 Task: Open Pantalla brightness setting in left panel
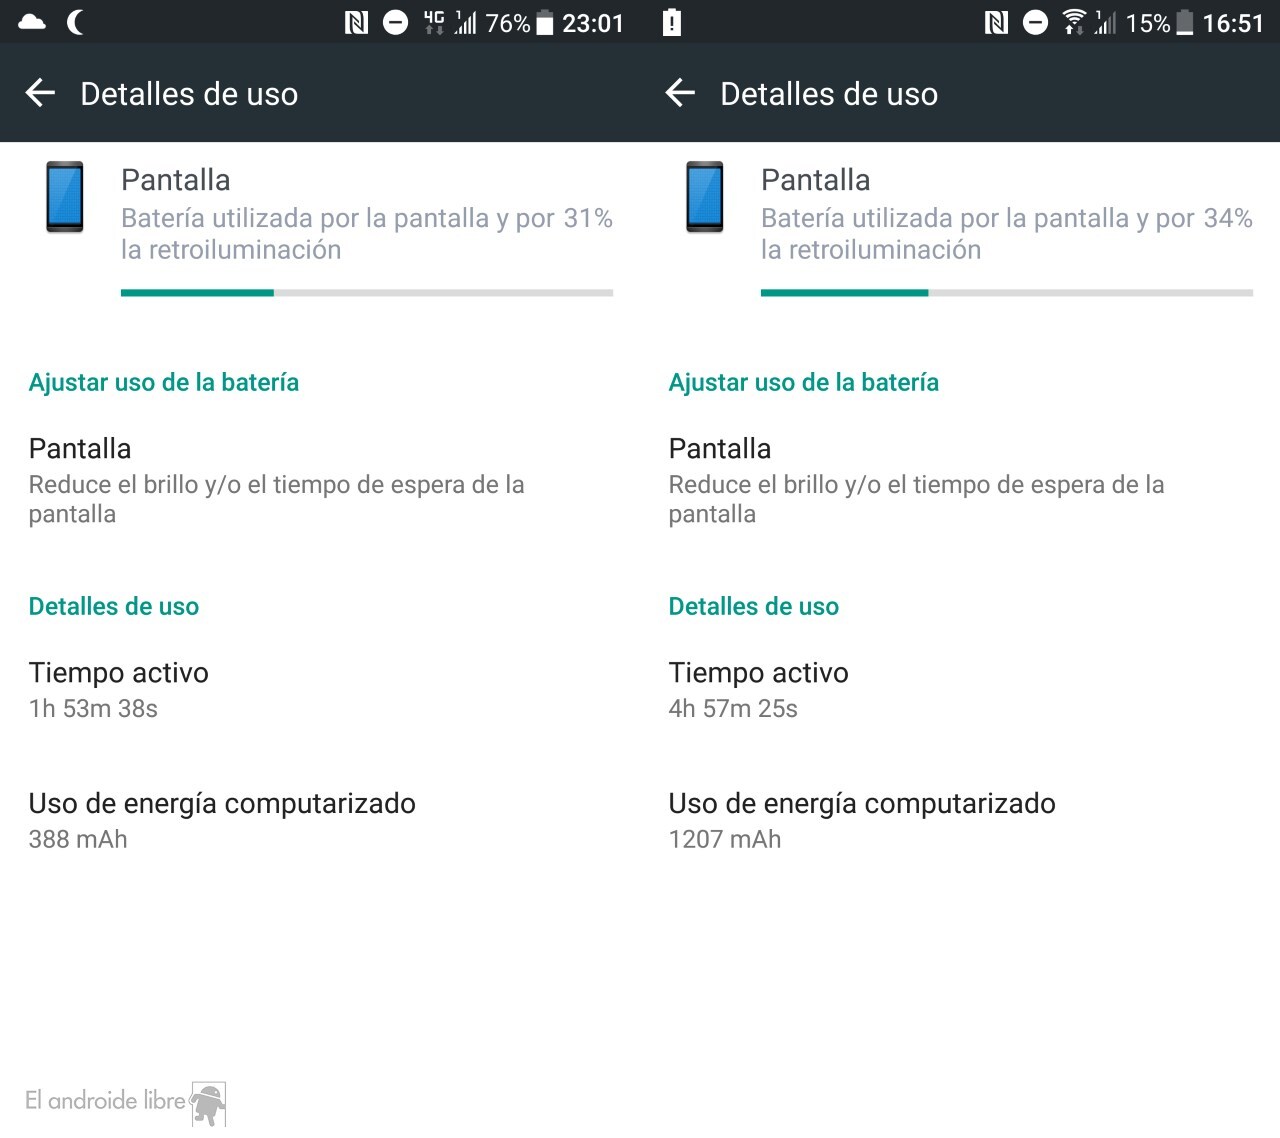click(x=320, y=481)
